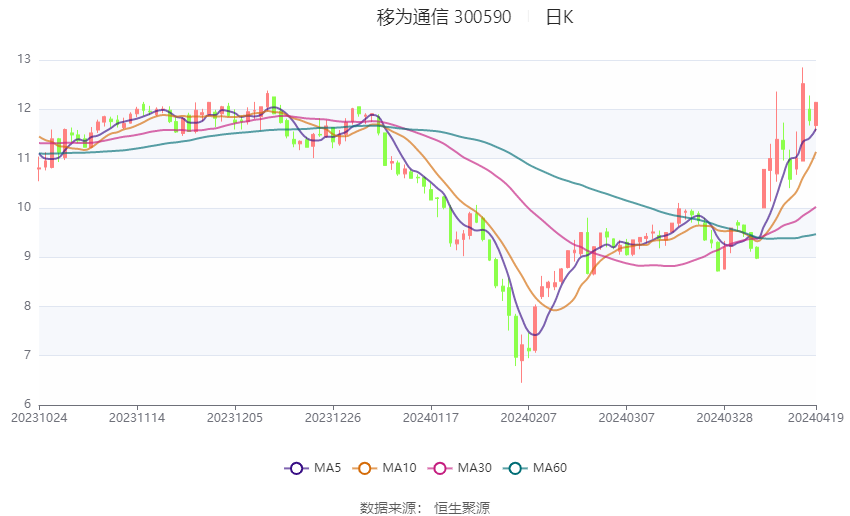Click the 恒生聚源 data source text
The width and height of the screenshot is (850, 516).
point(462,508)
